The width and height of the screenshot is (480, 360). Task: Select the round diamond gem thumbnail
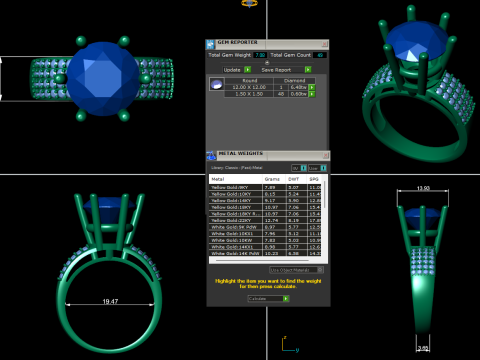click(x=216, y=84)
